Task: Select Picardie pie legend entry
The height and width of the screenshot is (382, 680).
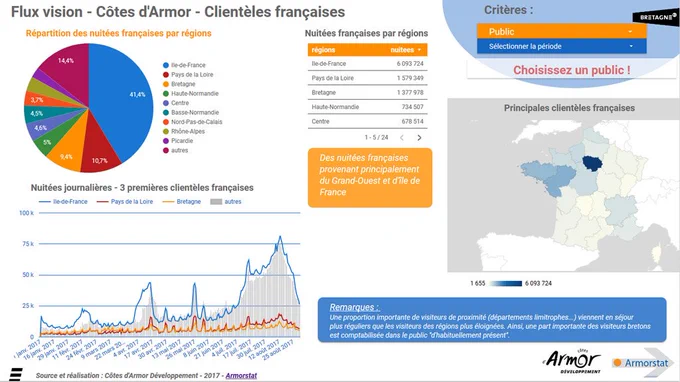Action: click(178, 141)
